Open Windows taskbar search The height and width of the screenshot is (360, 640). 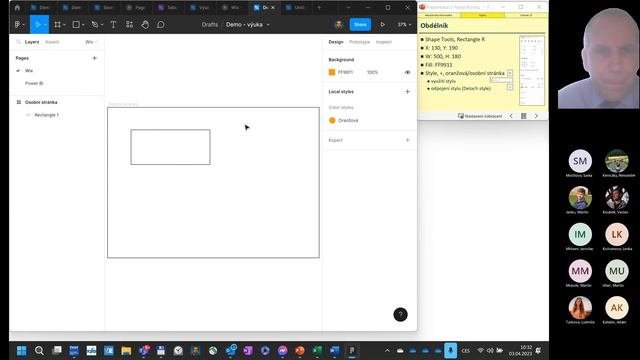39,351
